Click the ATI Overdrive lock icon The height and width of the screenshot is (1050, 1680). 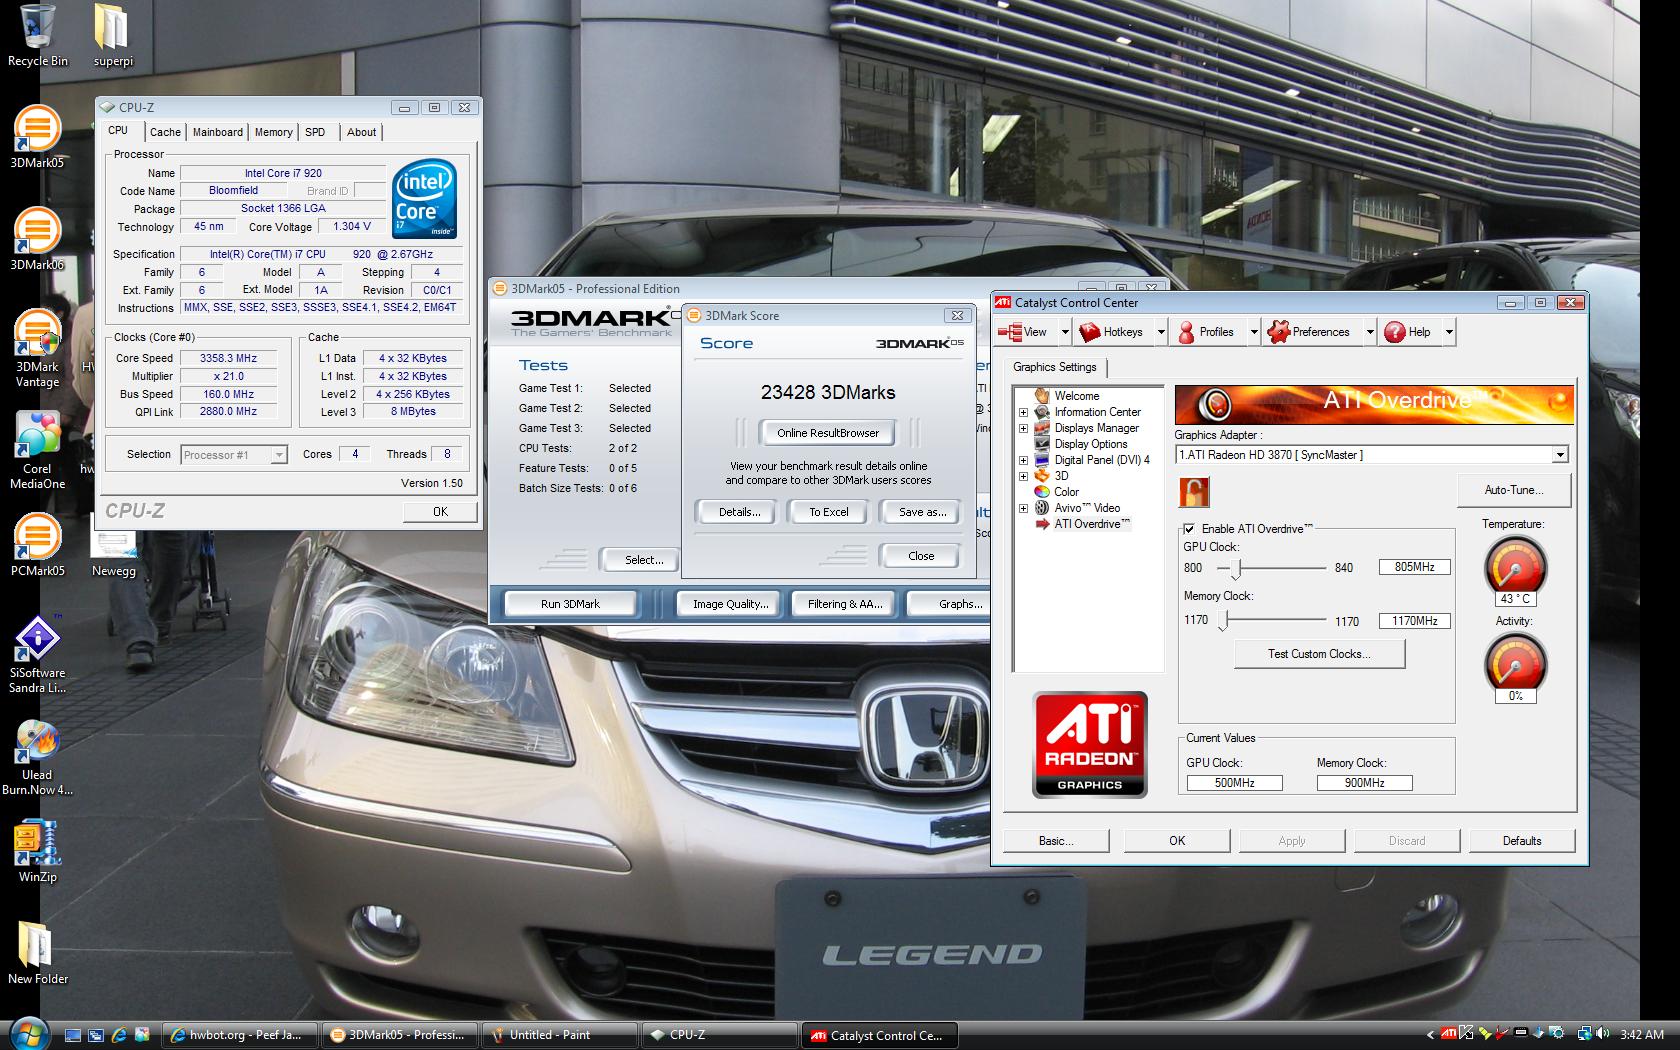pyautogui.click(x=1193, y=491)
